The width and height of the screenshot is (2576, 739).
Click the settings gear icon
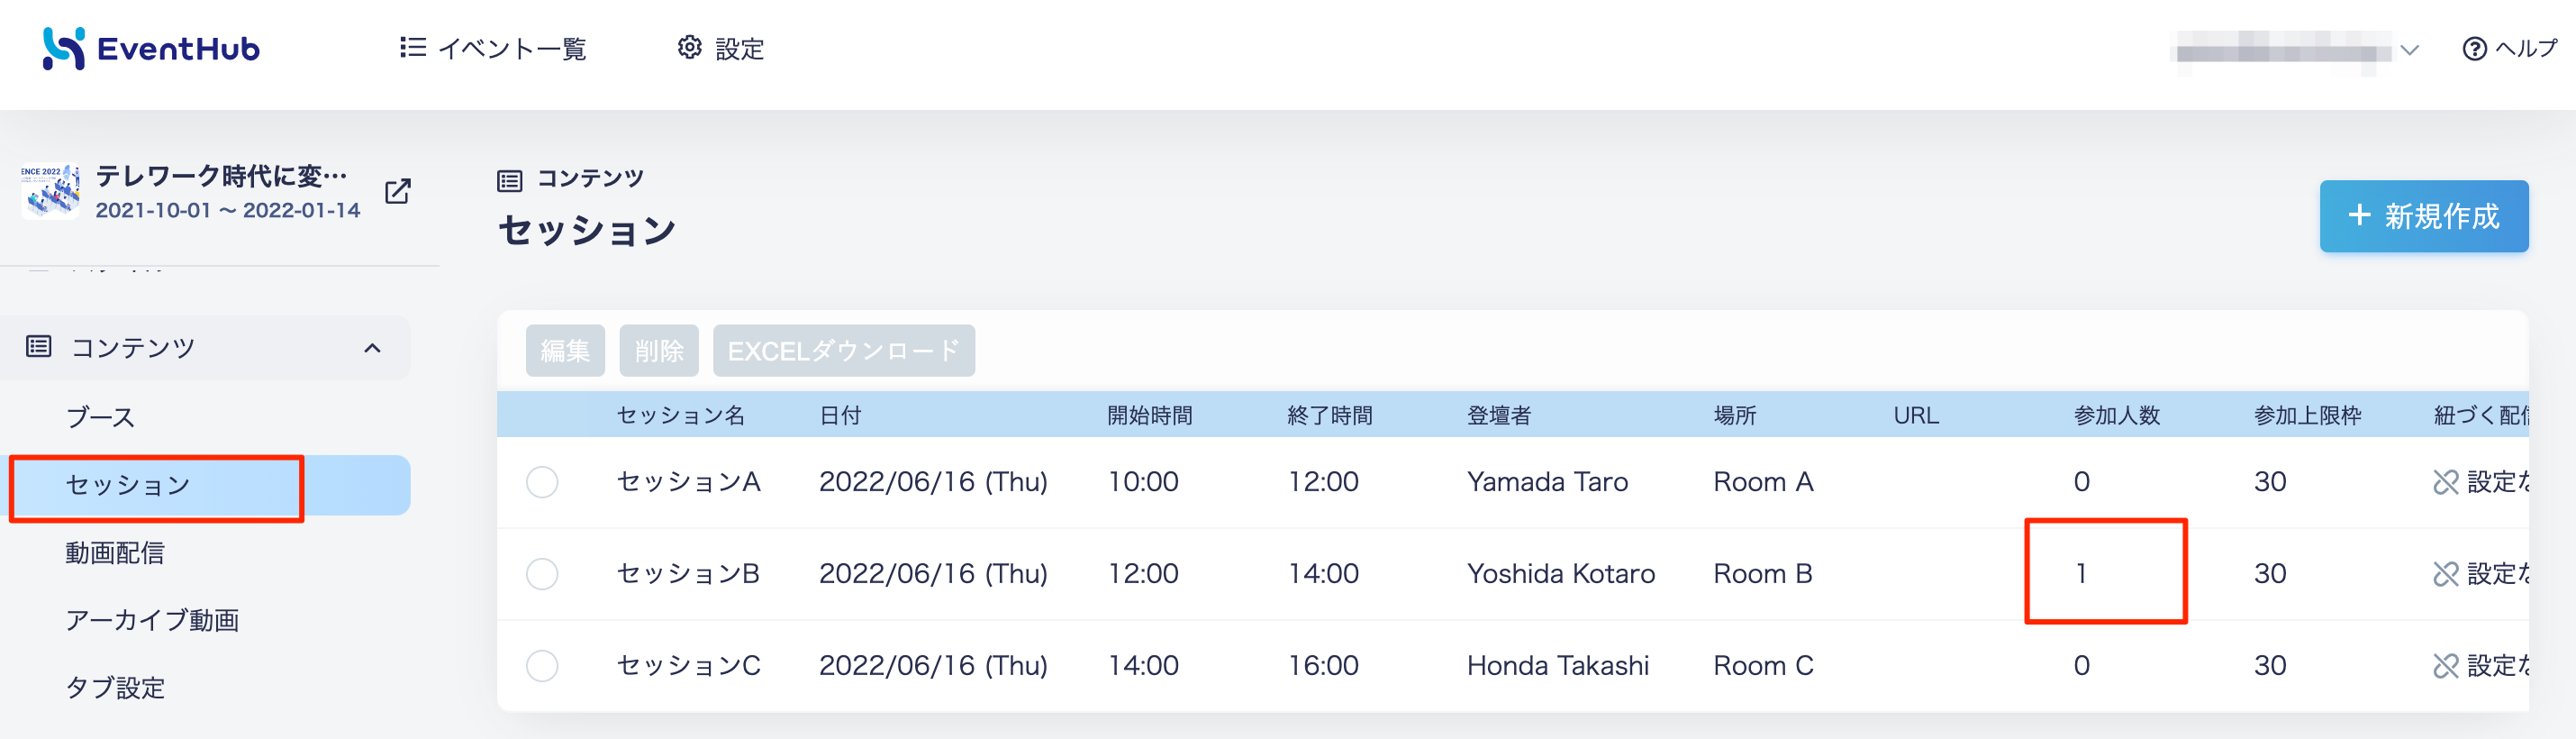point(689,48)
